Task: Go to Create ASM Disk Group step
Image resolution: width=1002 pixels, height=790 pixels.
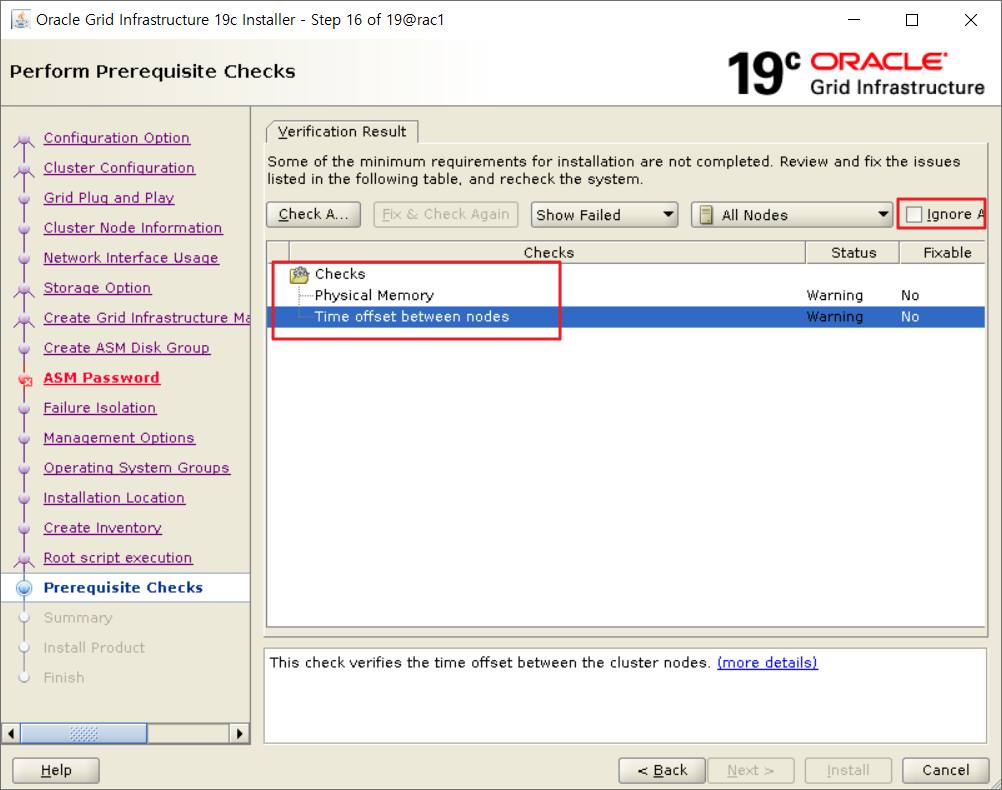Action: coord(127,348)
